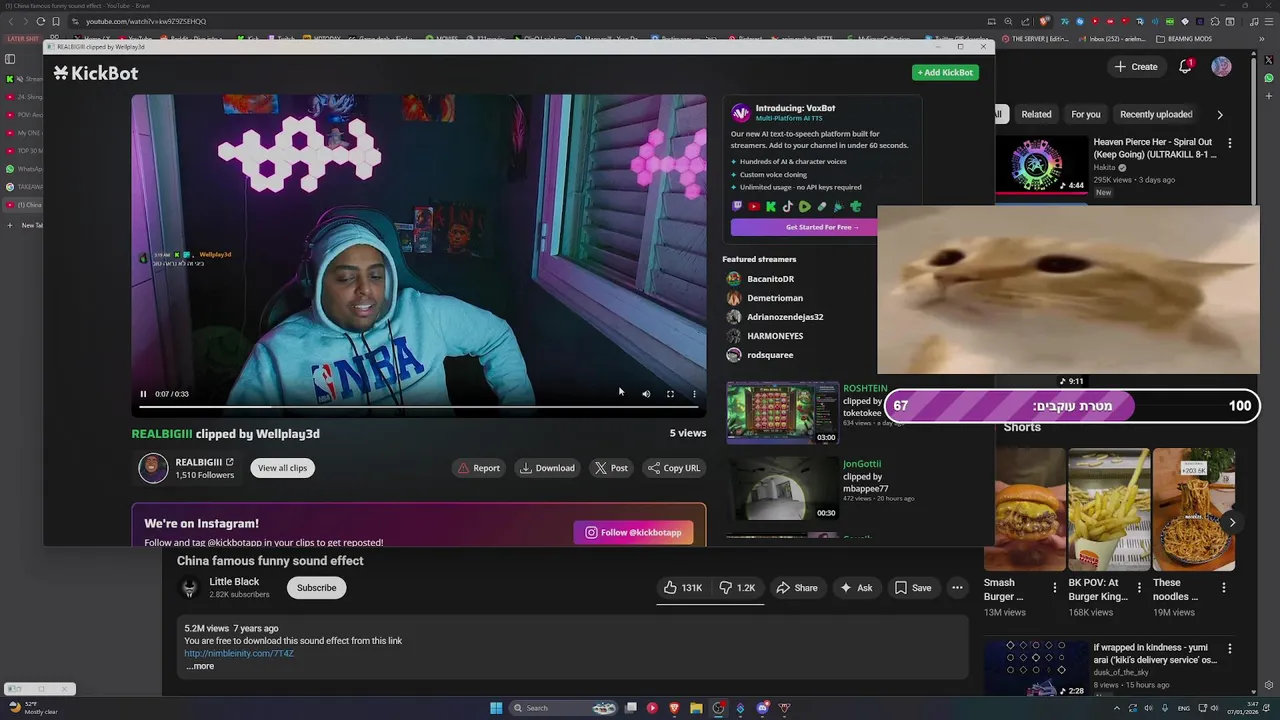This screenshot has width=1280, height=720.
Task: Copy the clip URL
Action: coord(674,468)
